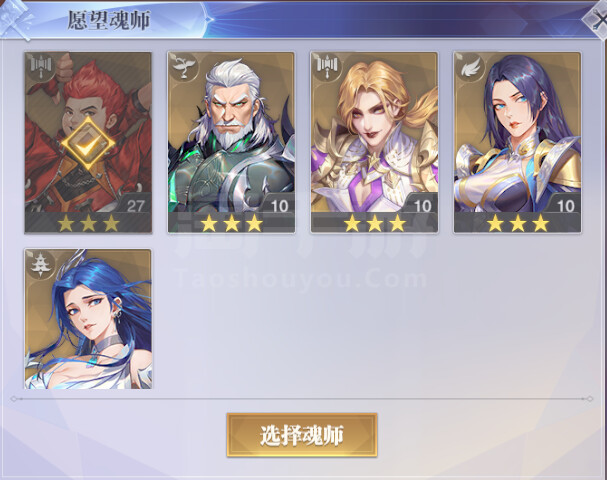
Task: Click the class icon on red-haired card
Action: [x=41, y=67]
